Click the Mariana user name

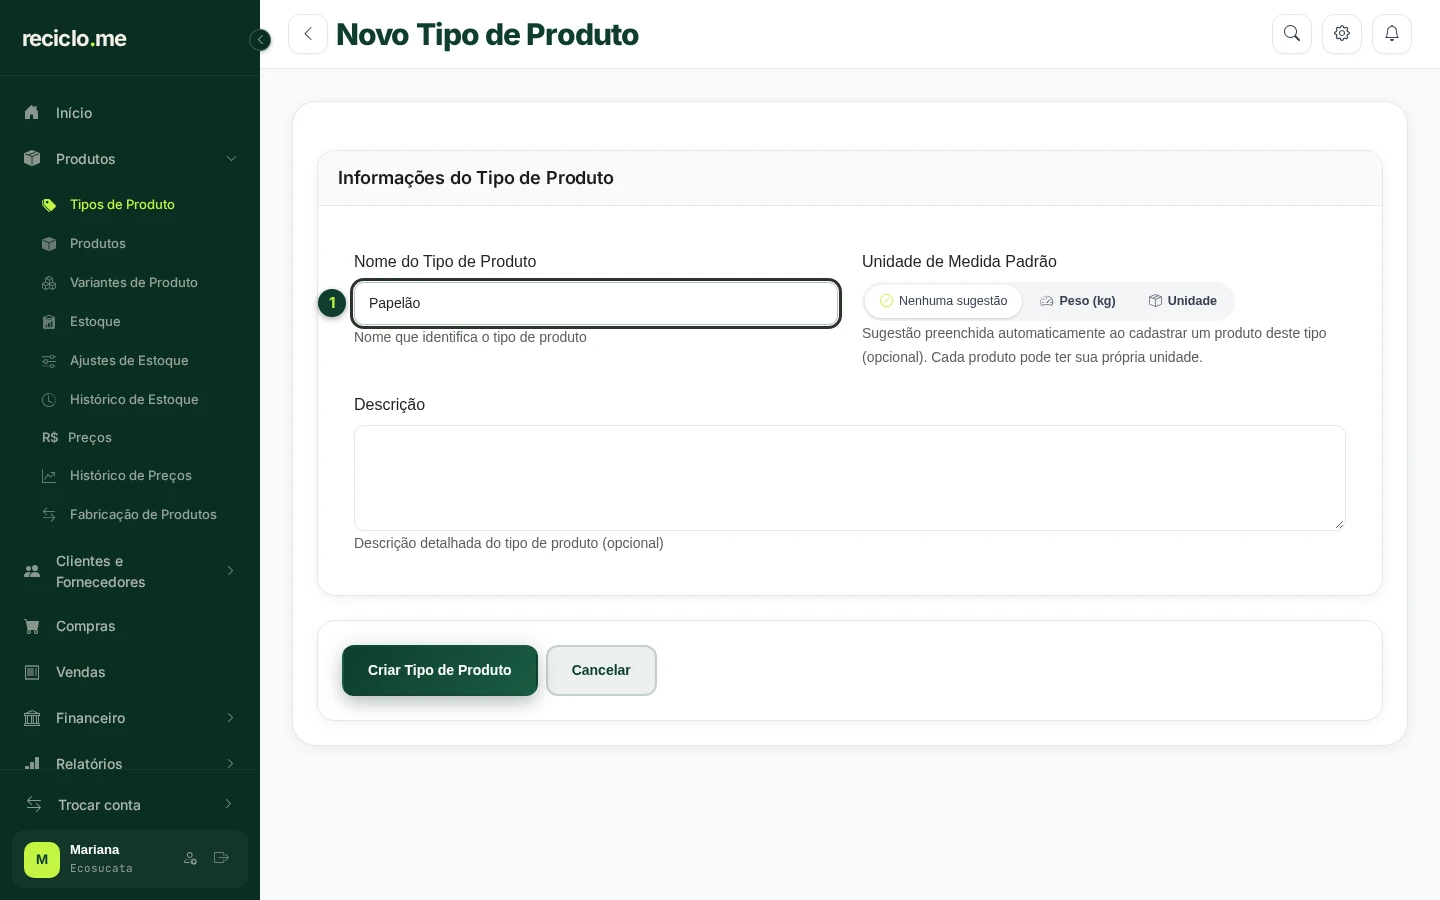pyautogui.click(x=95, y=850)
